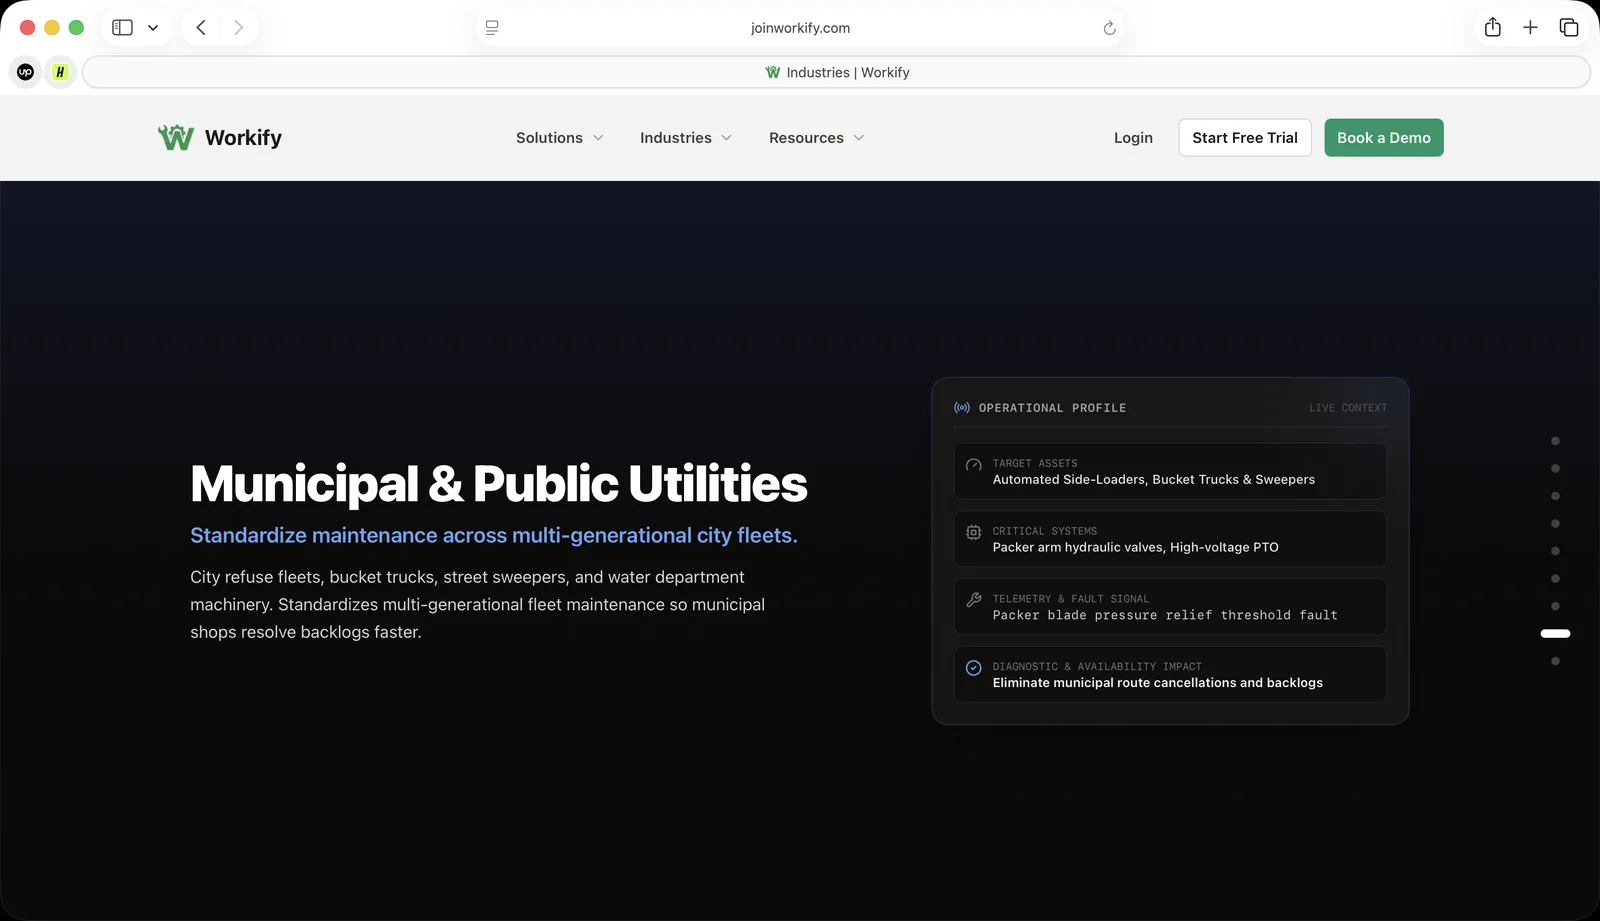Show tab overview icon

tap(1569, 28)
